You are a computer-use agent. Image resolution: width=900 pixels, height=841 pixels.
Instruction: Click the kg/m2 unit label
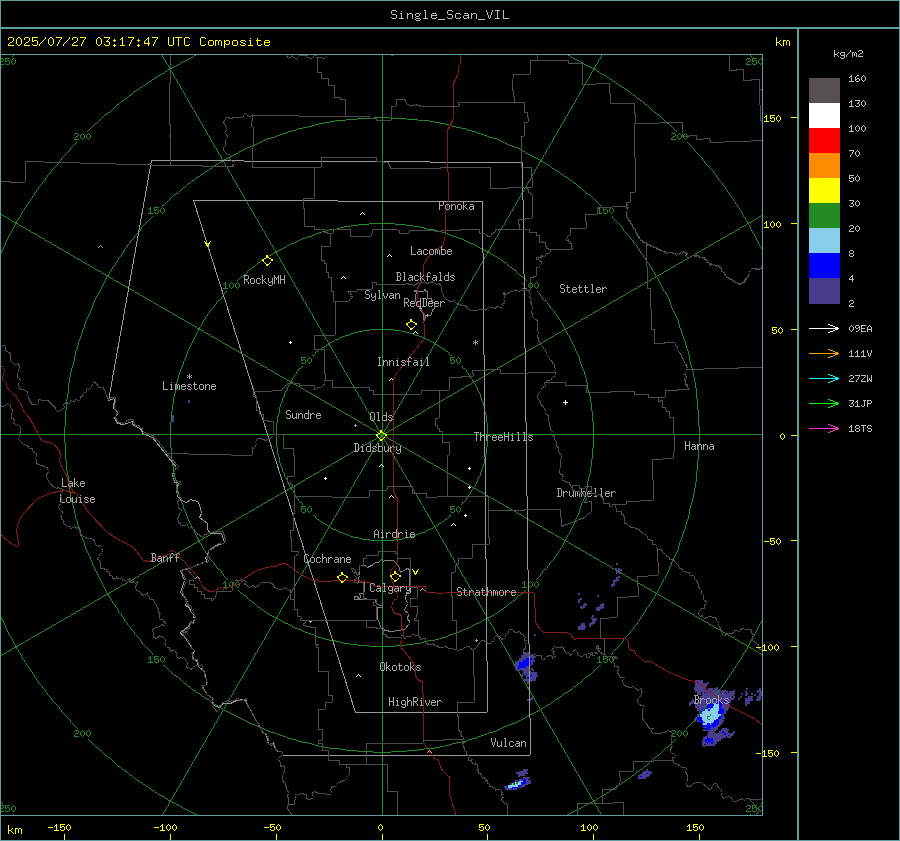click(x=848, y=54)
